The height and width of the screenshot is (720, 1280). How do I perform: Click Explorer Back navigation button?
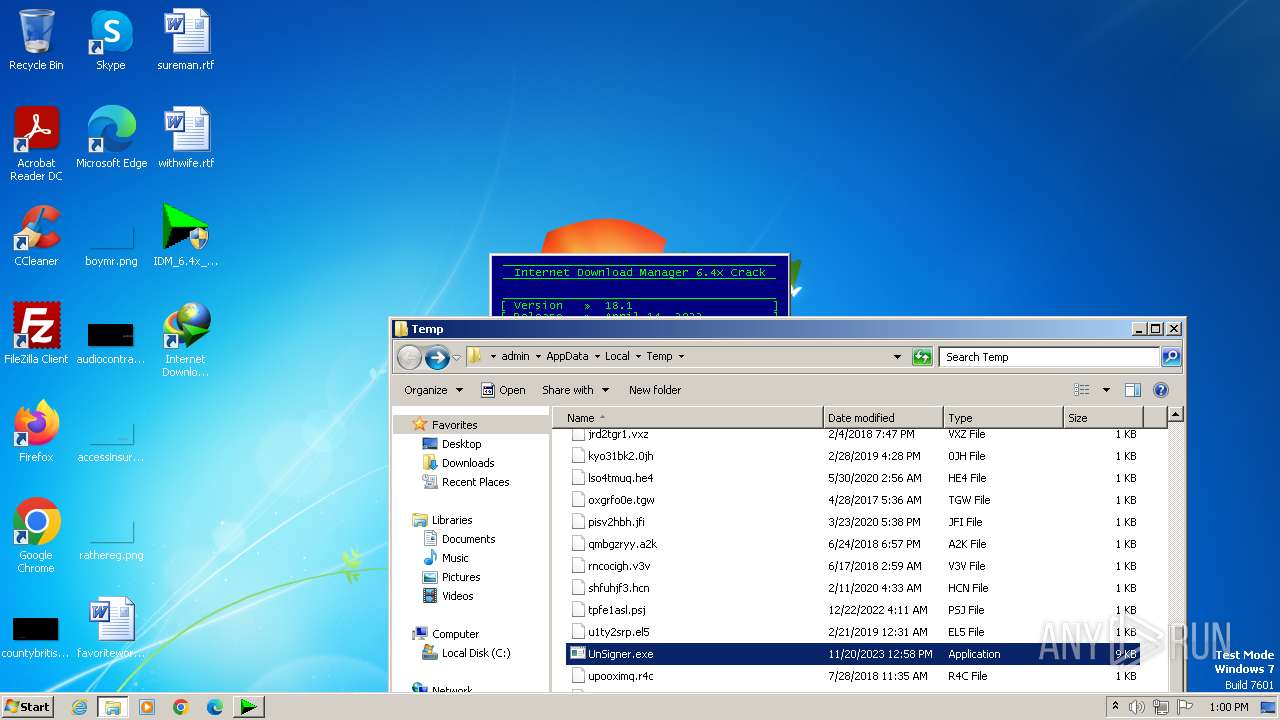[409, 357]
